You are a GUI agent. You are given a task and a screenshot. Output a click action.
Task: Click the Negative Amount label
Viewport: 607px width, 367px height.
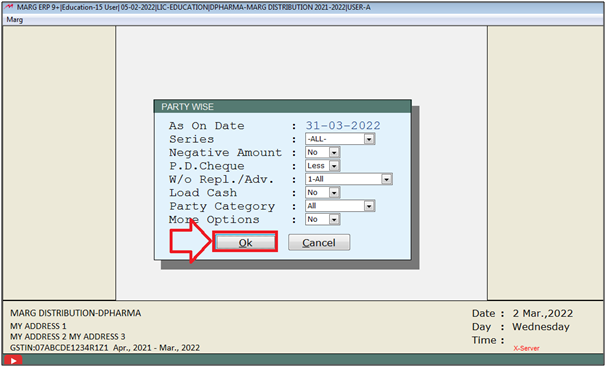coord(225,153)
